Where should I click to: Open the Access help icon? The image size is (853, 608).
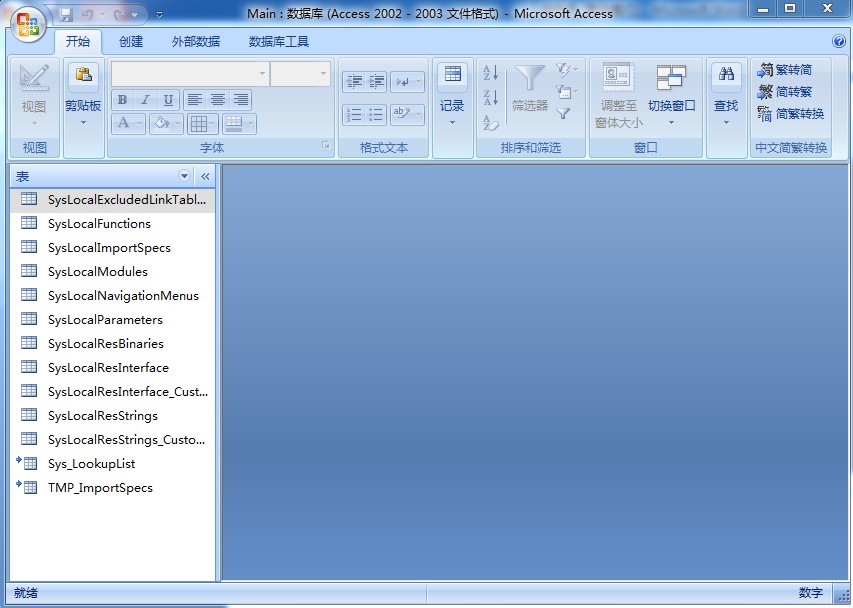tap(838, 41)
